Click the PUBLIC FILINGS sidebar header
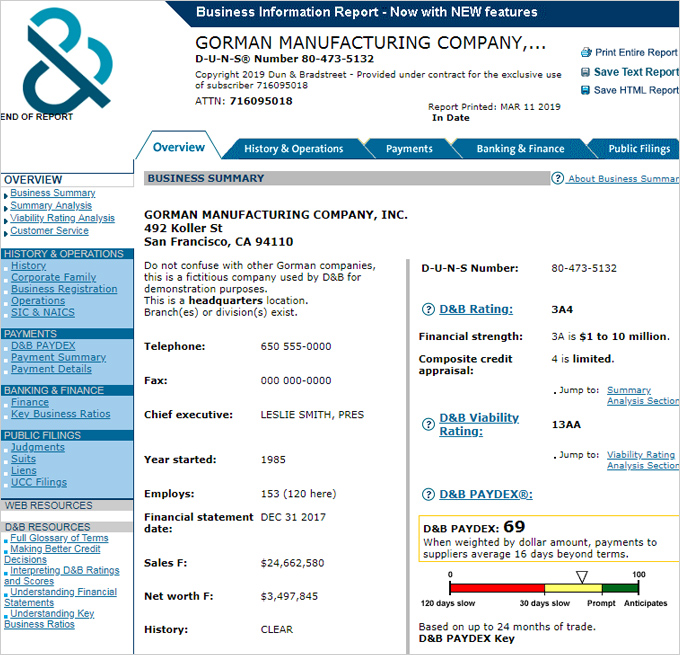The image size is (680, 655). (x=67, y=436)
